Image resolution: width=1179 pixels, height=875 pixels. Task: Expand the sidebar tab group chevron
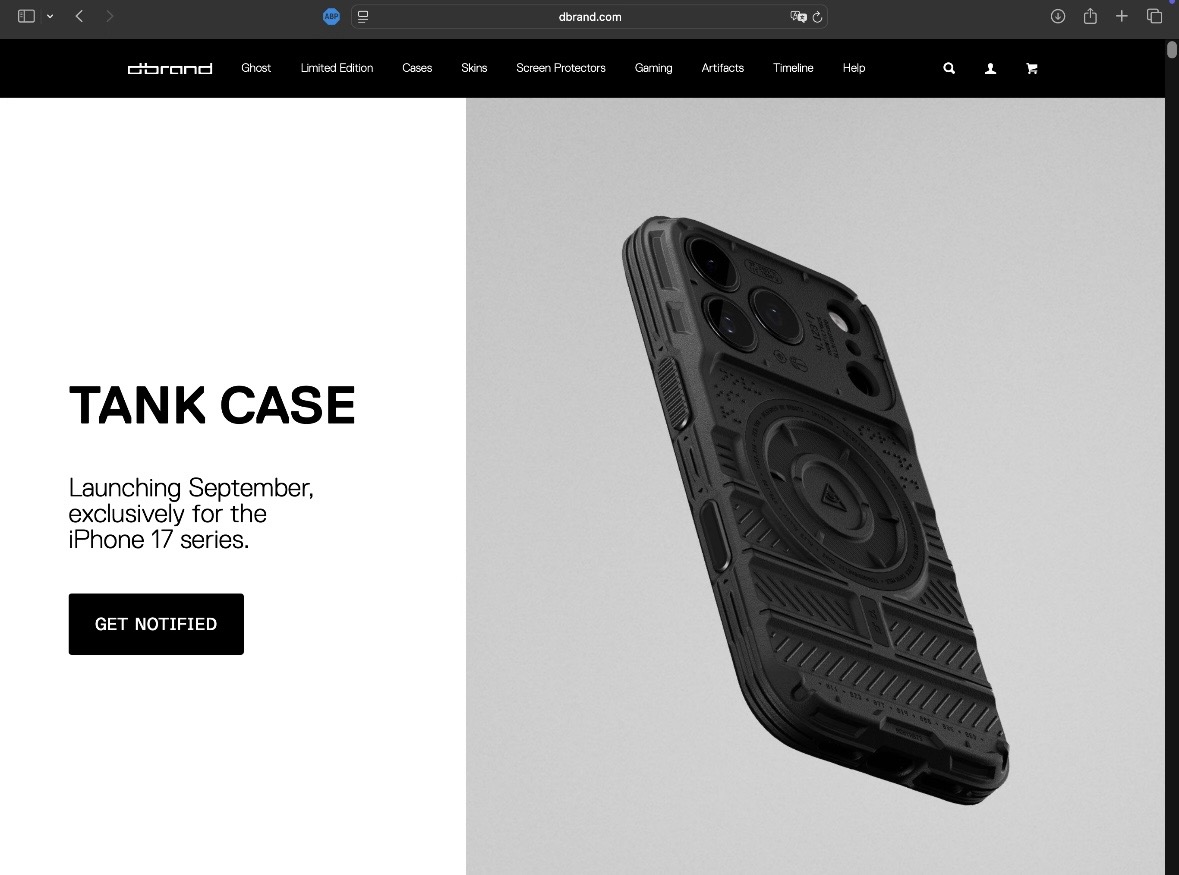coord(50,17)
